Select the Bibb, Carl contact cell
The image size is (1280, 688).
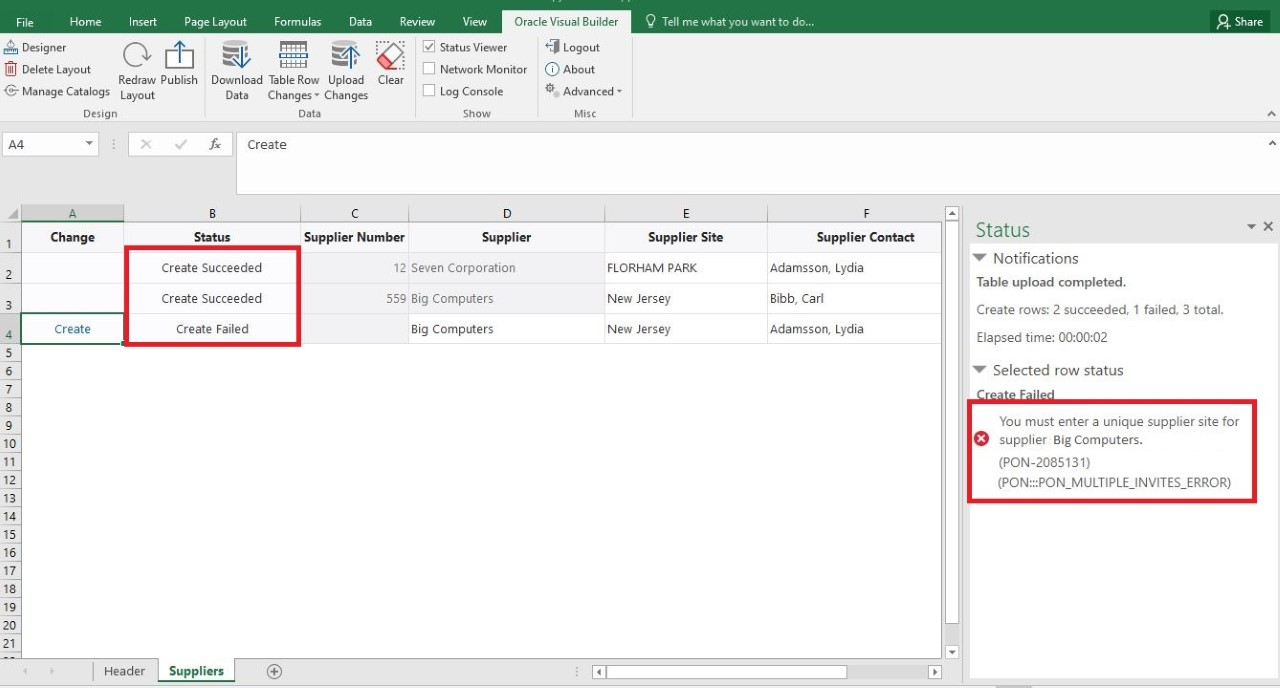pos(854,298)
